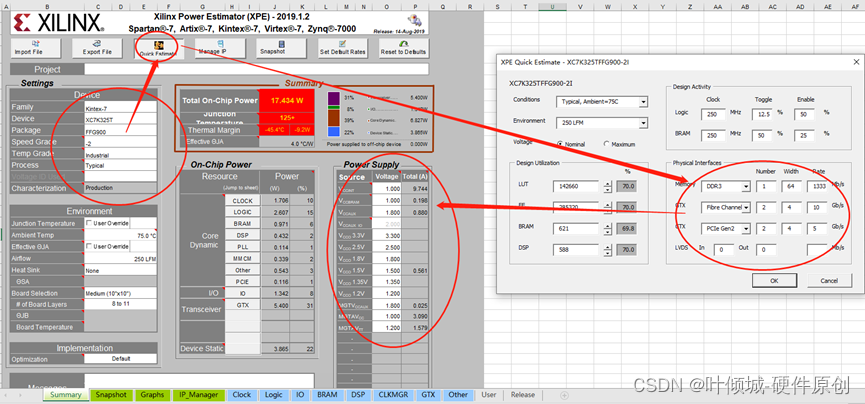Click the BRAM Enable 25 field
The image size is (865, 404).
point(805,135)
